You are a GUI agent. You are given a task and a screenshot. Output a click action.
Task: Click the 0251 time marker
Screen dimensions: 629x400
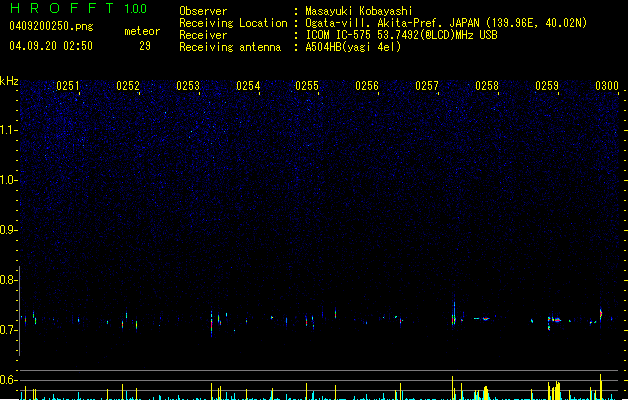pos(68,86)
